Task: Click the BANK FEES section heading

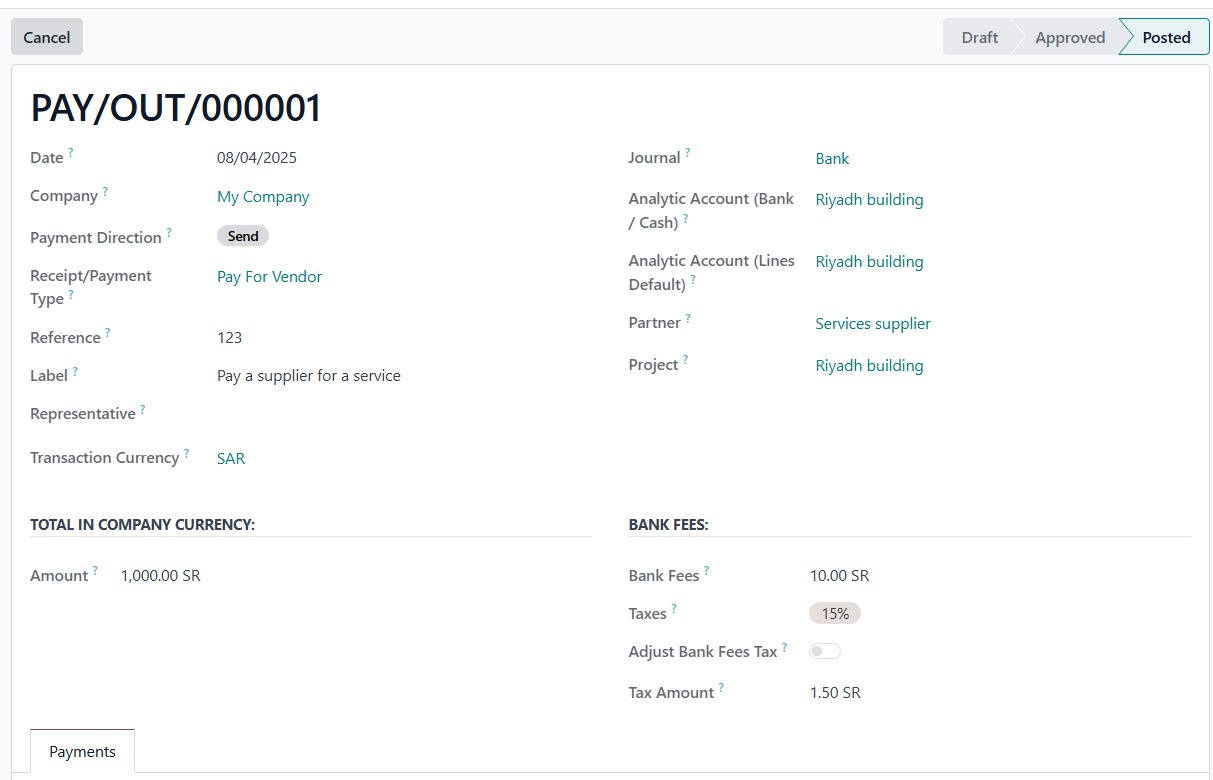Action: tap(669, 524)
